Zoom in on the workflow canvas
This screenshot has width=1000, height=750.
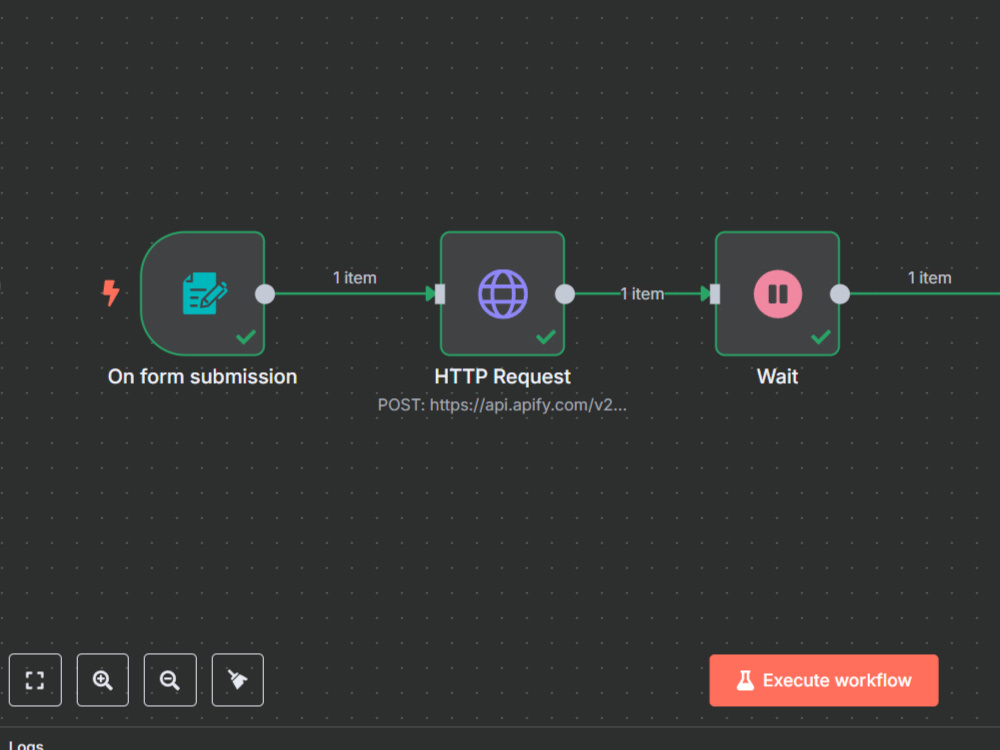(103, 680)
